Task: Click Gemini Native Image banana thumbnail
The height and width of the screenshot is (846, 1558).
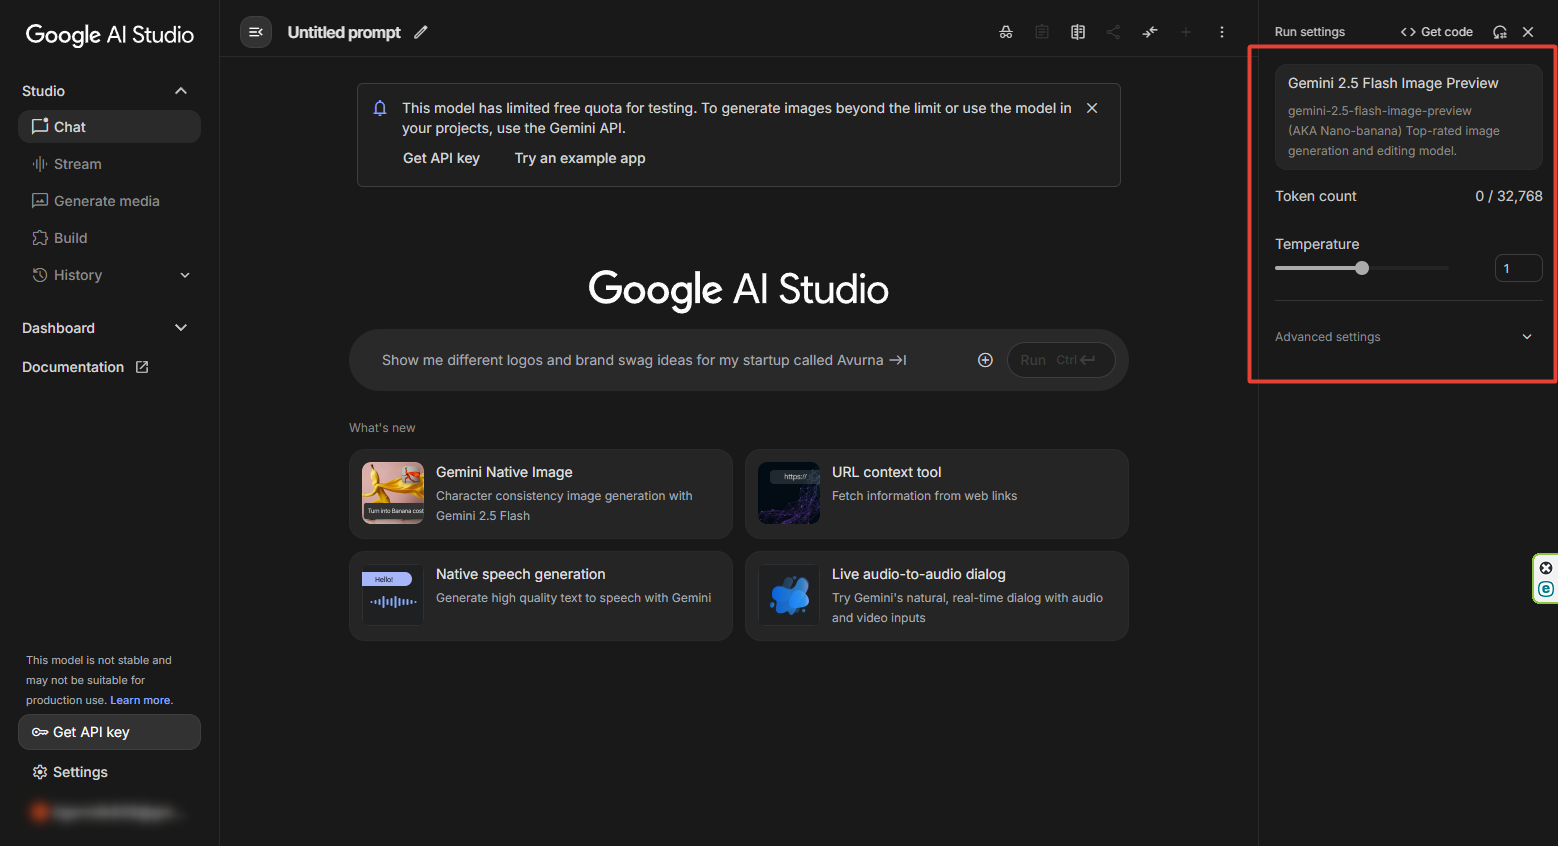Action: pyautogui.click(x=393, y=493)
